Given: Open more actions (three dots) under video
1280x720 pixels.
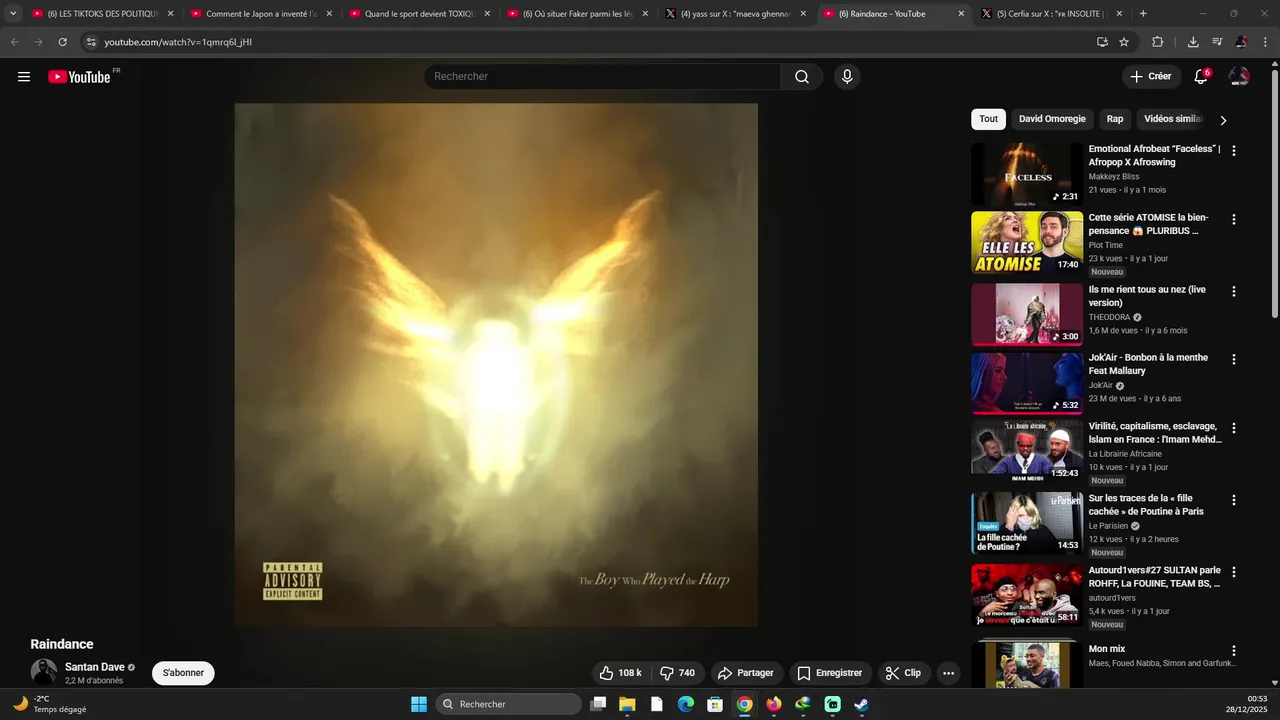Looking at the screenshot, I should [x=948, y=673].
